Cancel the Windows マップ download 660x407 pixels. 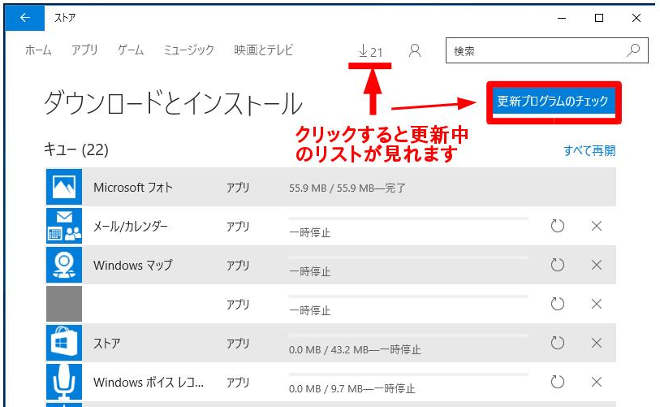coord(597,265)
